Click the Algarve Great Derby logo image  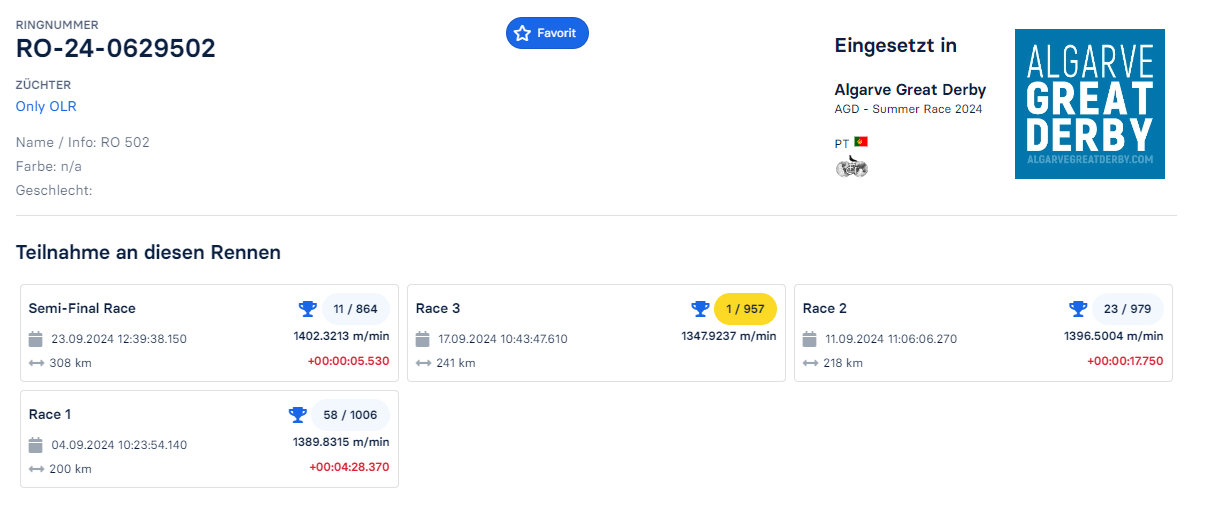[x=1090, y=104]
